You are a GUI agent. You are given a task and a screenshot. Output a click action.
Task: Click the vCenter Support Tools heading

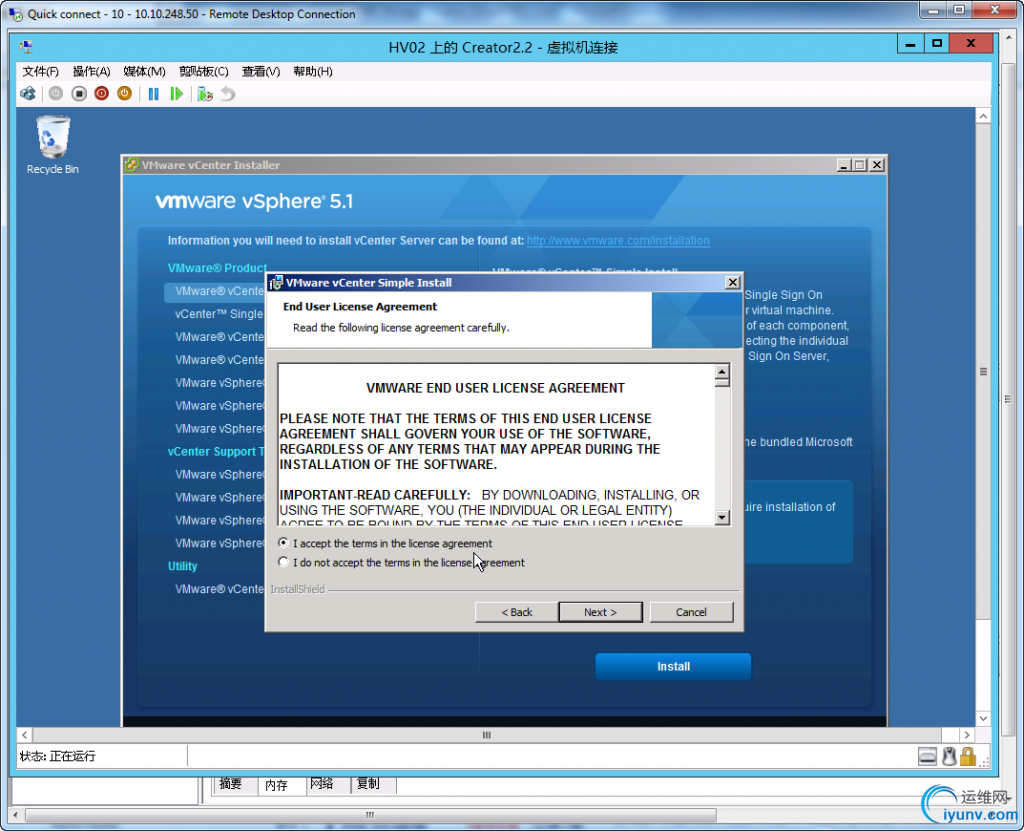tap(216, 451)
